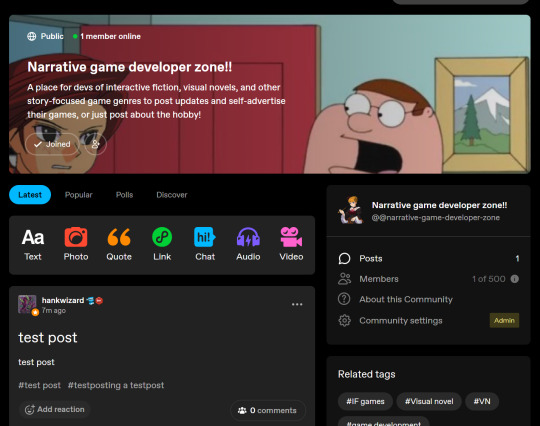Create a new Chat post

[x=205, y=245]
